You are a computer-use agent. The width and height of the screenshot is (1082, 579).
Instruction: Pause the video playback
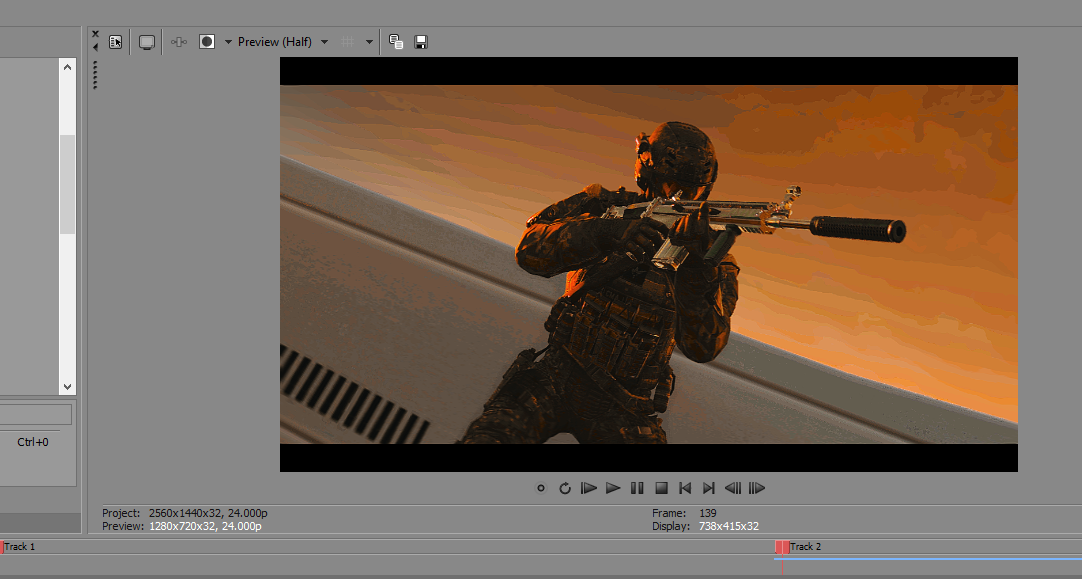point(637,488)
